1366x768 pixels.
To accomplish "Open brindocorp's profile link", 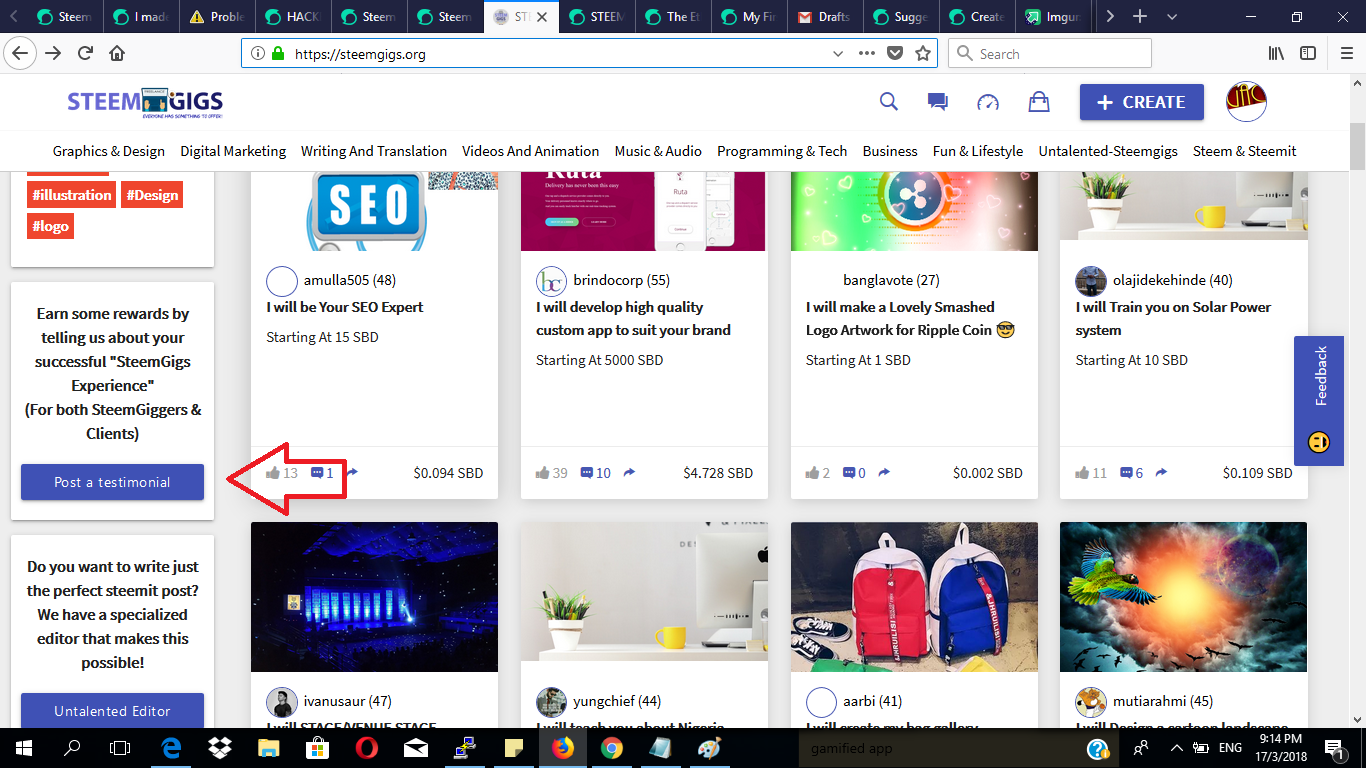I will [621, 280].
